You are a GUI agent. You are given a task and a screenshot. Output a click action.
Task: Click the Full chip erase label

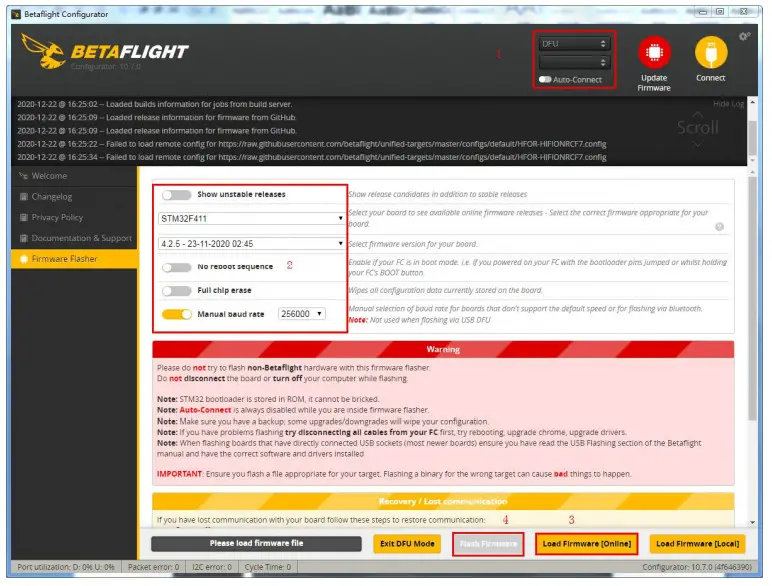pyautogui.click(x=224, y=291)
